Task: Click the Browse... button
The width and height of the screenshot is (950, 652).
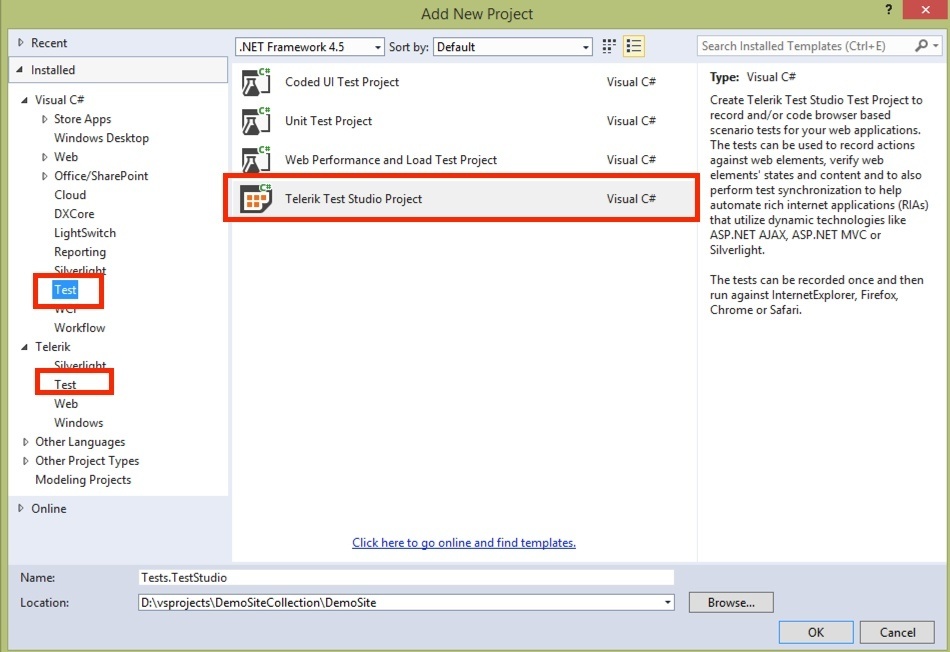Action: 731,603
